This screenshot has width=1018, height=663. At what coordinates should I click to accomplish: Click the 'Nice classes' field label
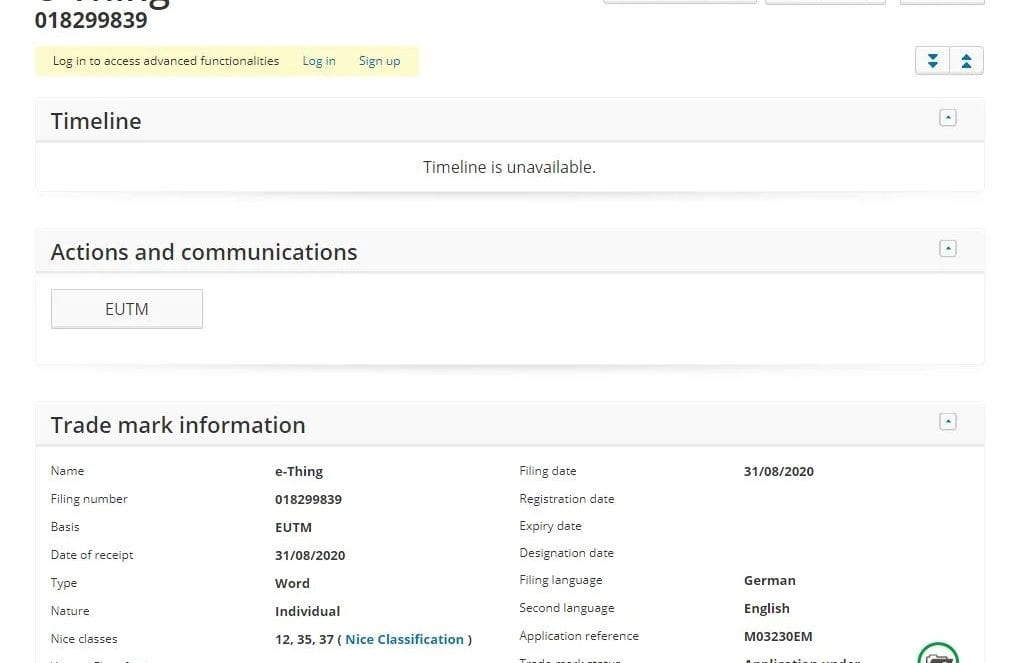(x=84, y=638)
